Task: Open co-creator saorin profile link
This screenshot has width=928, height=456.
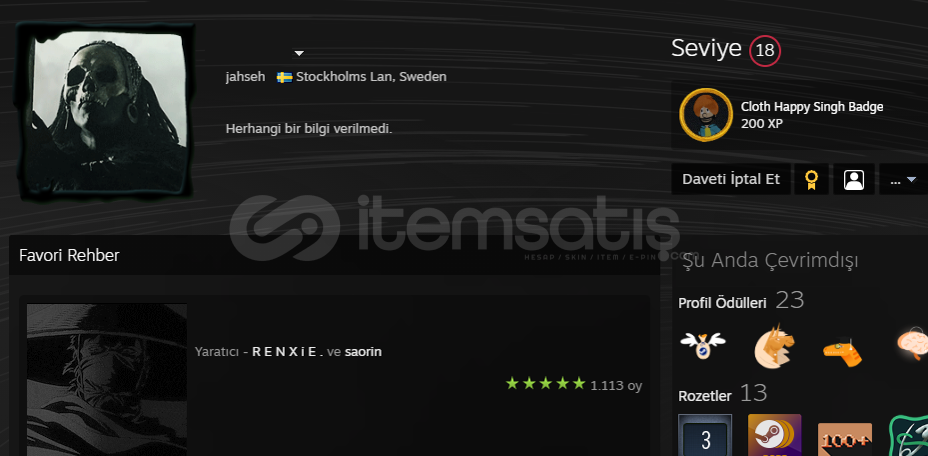Action: 363,352
